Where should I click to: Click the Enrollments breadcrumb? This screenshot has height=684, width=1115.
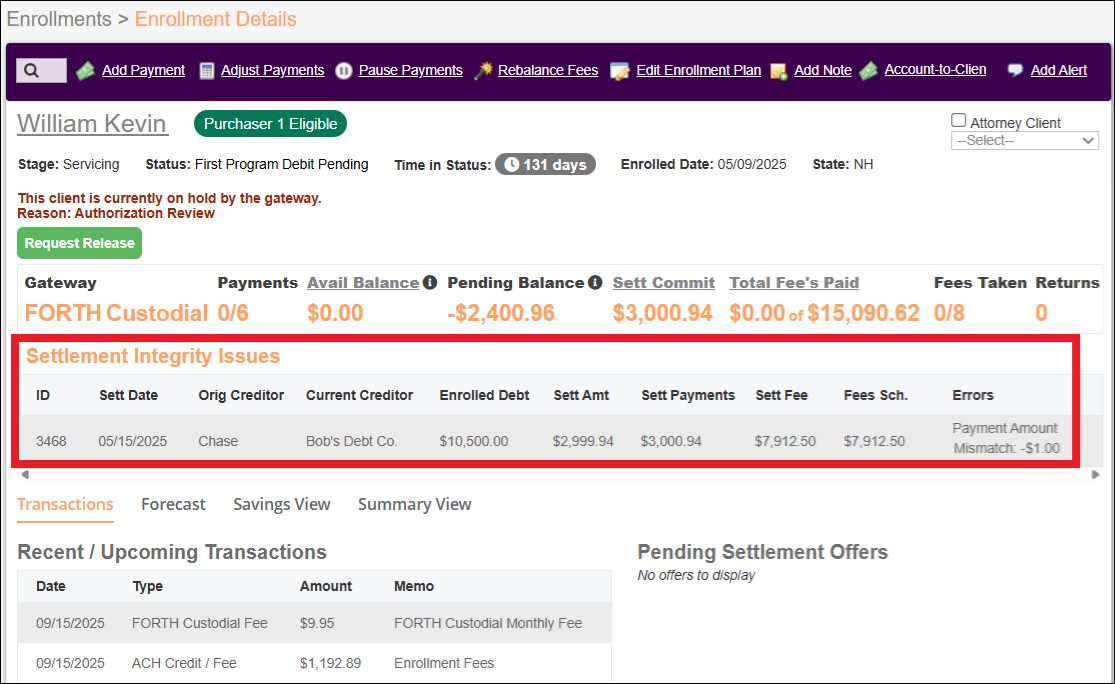(x=59, y=19)
